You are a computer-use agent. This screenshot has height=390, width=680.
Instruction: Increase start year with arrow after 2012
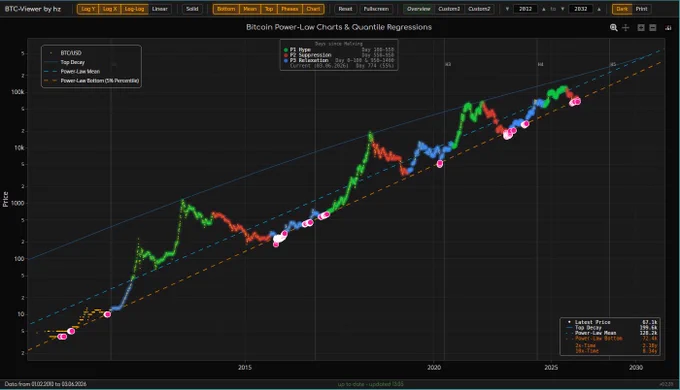tap(544, 9)
